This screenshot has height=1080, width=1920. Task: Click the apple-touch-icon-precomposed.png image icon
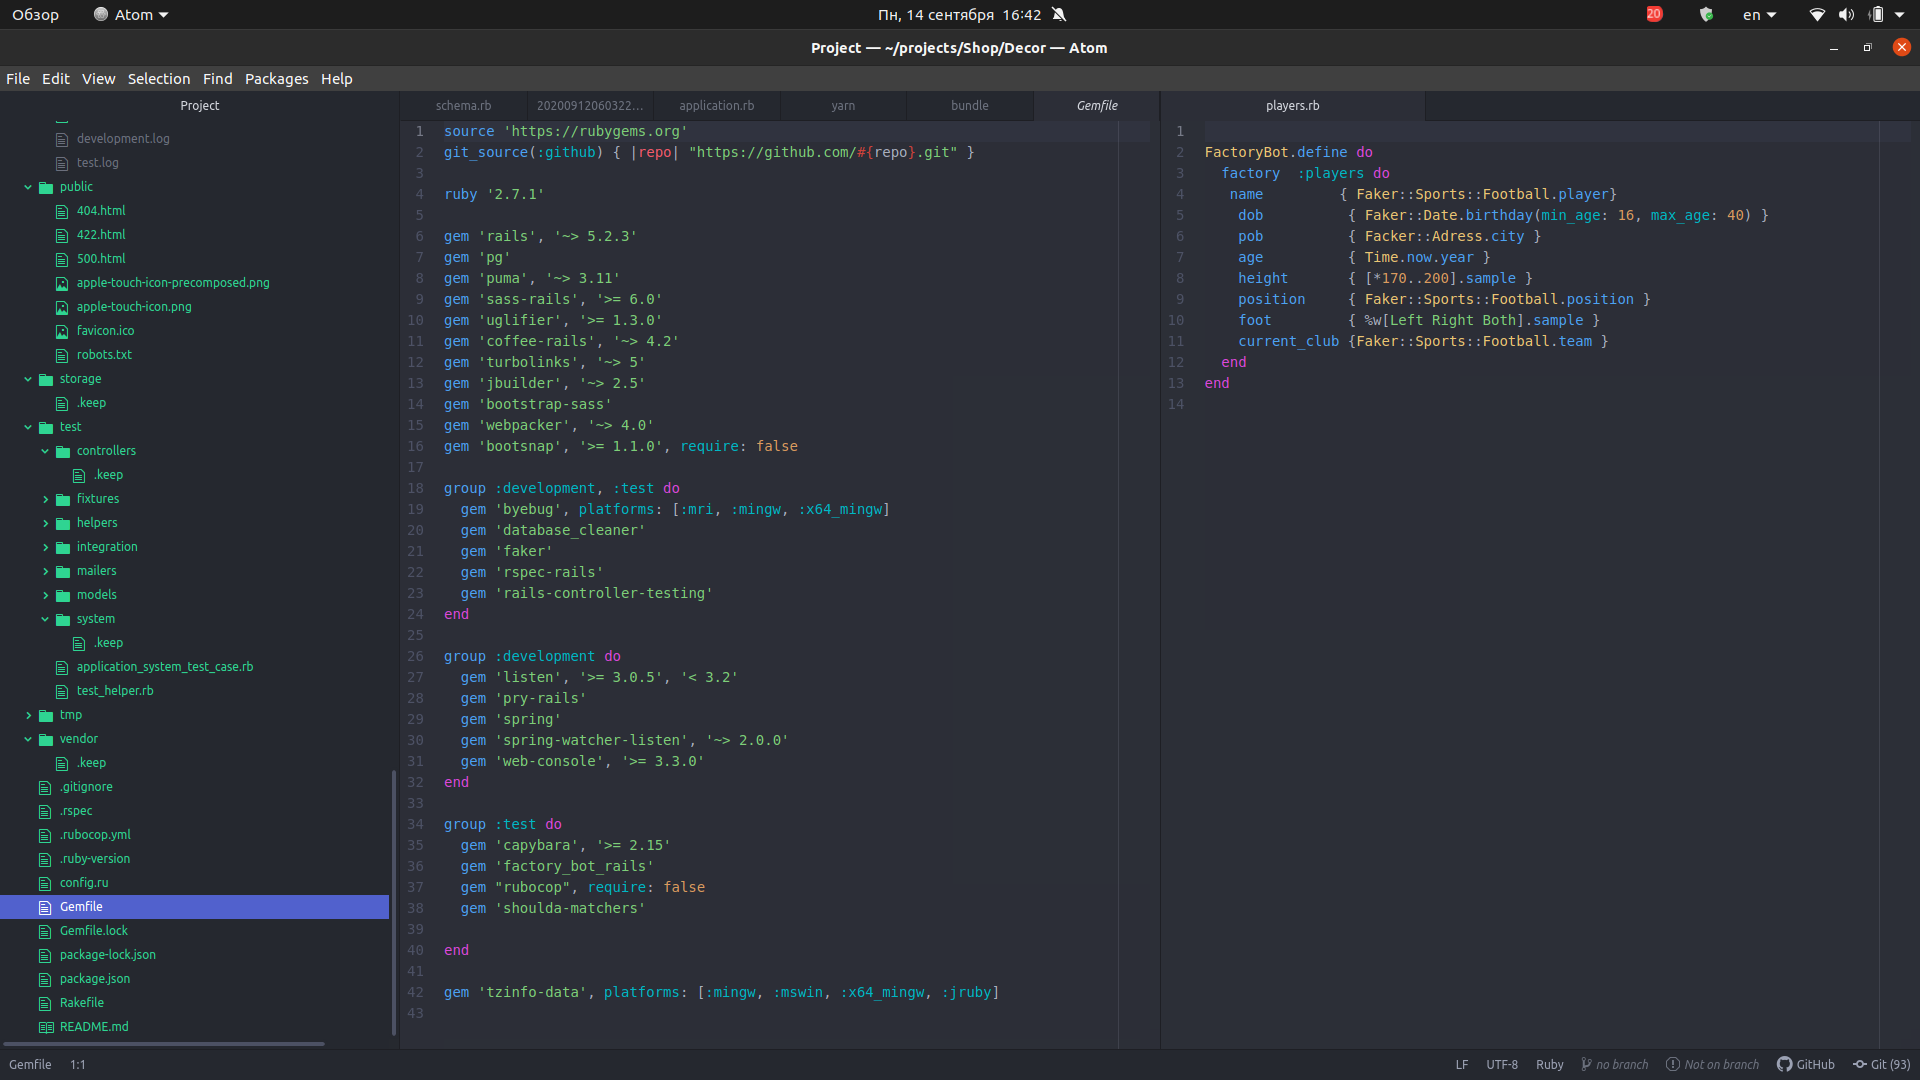[x=62, y=283]
